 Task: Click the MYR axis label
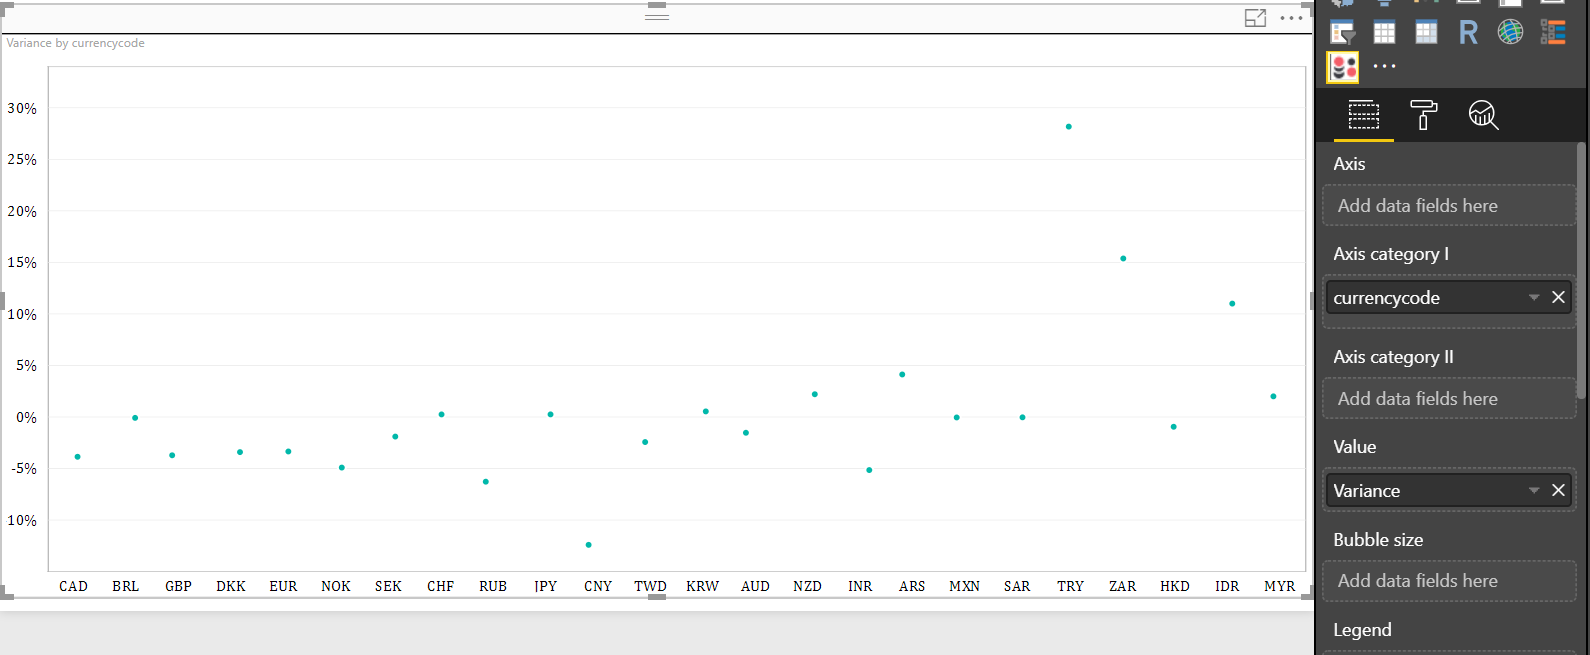(x=1279, y=586)
